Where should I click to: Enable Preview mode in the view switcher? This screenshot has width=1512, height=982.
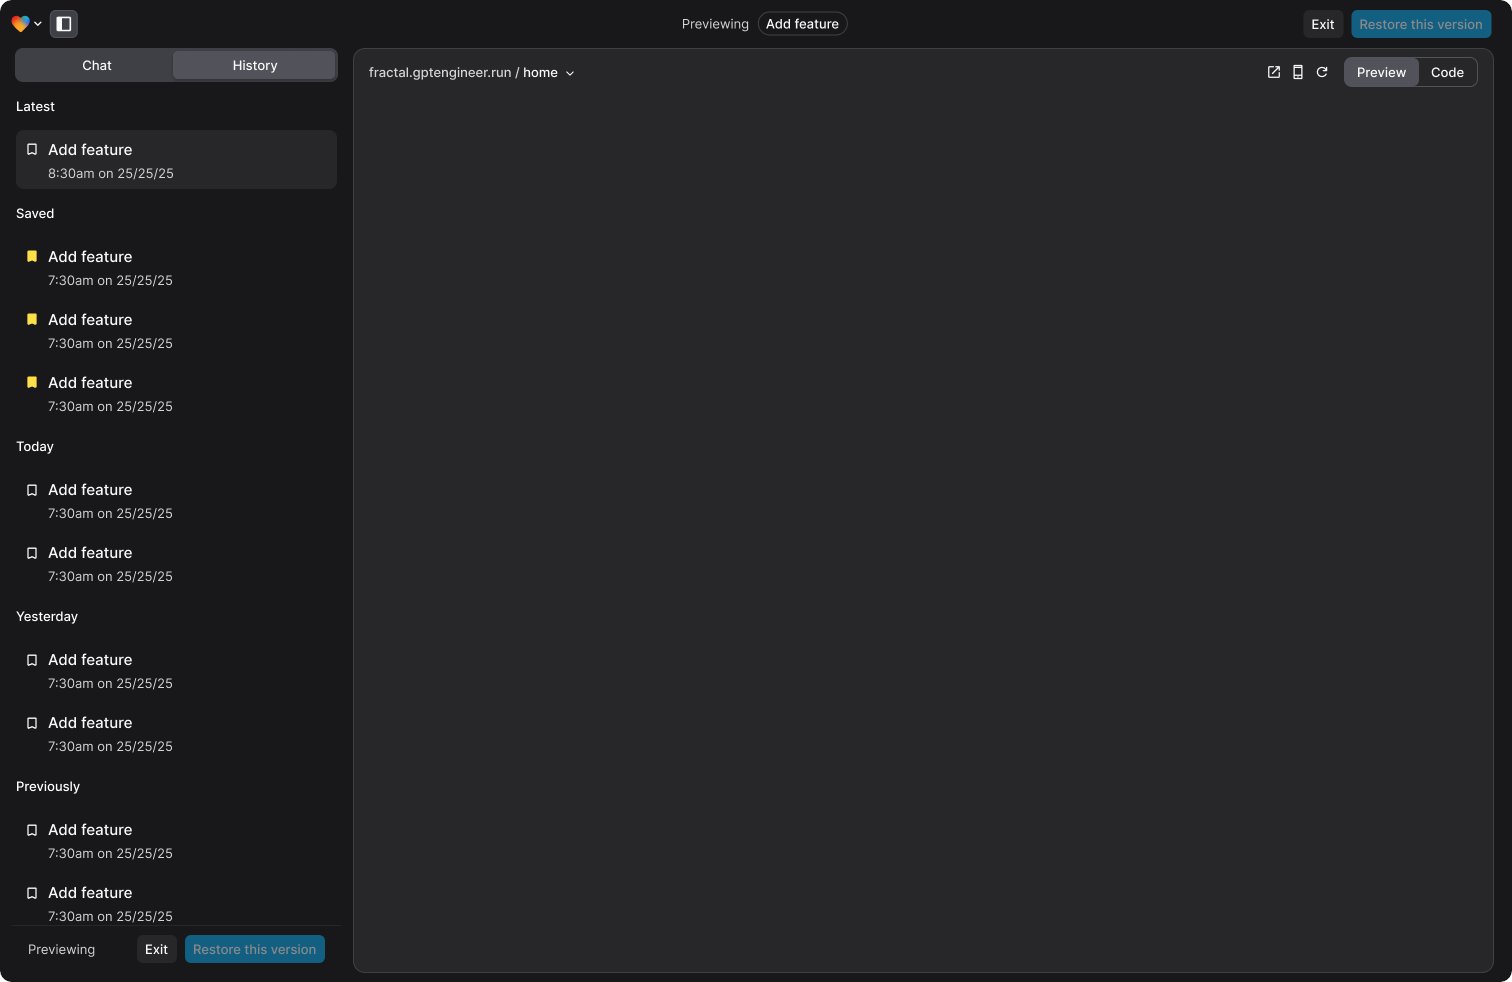point(1381,72)
